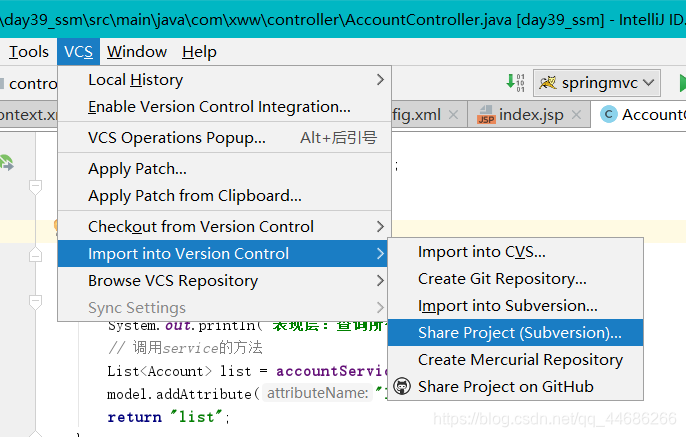Close the tab ending in fig.xml
Image resolution: width=686 pixels, height=437 pixels.
click(454, 115)
